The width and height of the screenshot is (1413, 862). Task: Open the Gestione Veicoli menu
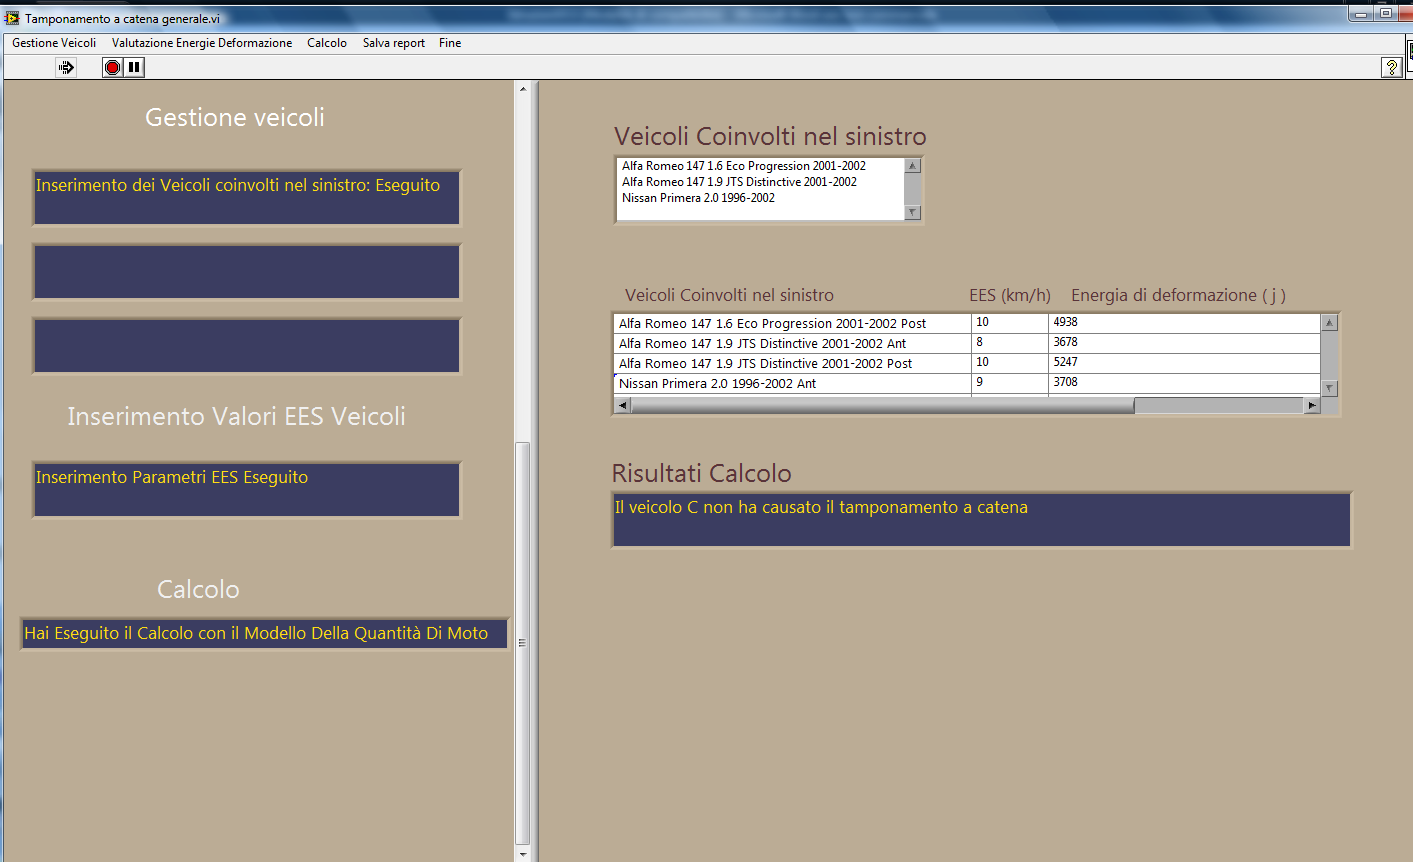pos(54,43)
